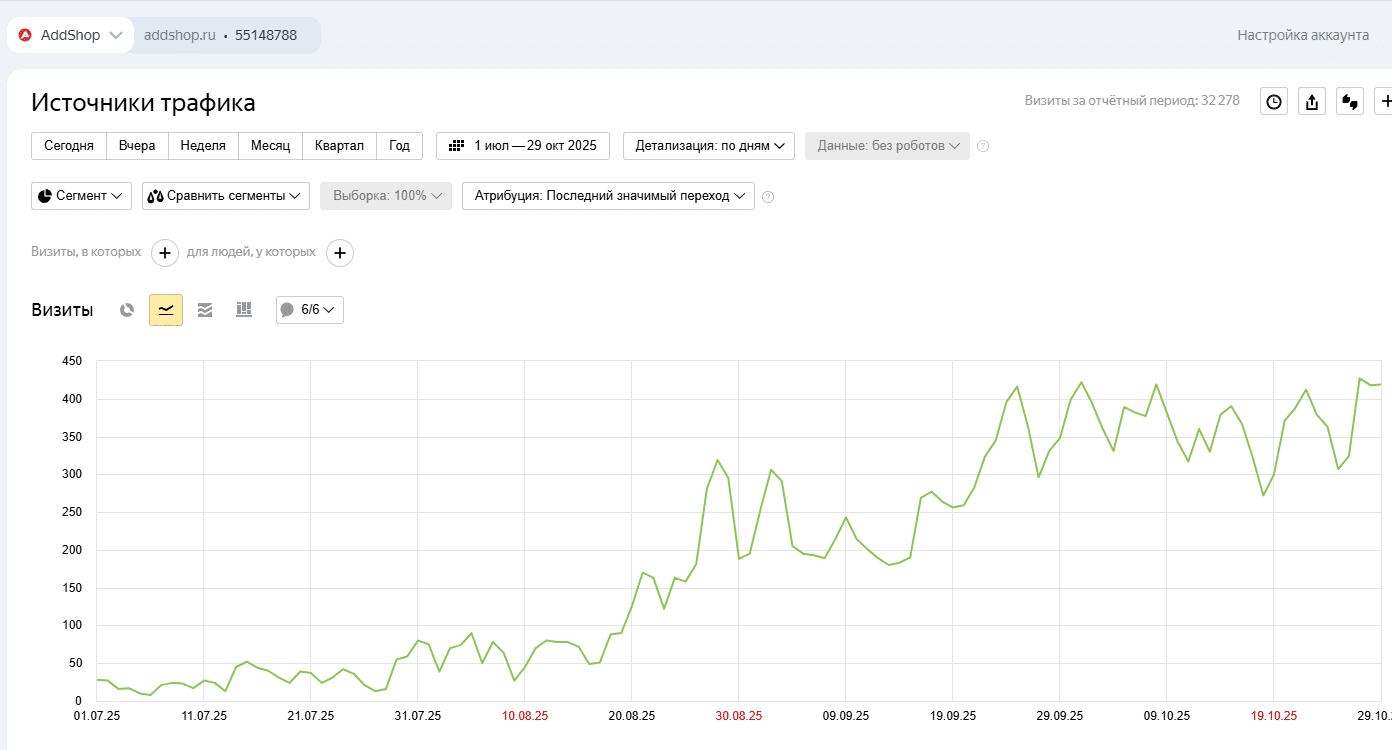
Task: Select the stacked area chart icon
Action: click(x=205, y=310)
